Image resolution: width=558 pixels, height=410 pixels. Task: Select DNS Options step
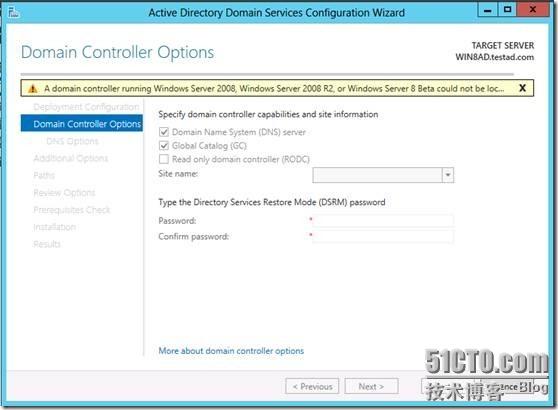72,141
